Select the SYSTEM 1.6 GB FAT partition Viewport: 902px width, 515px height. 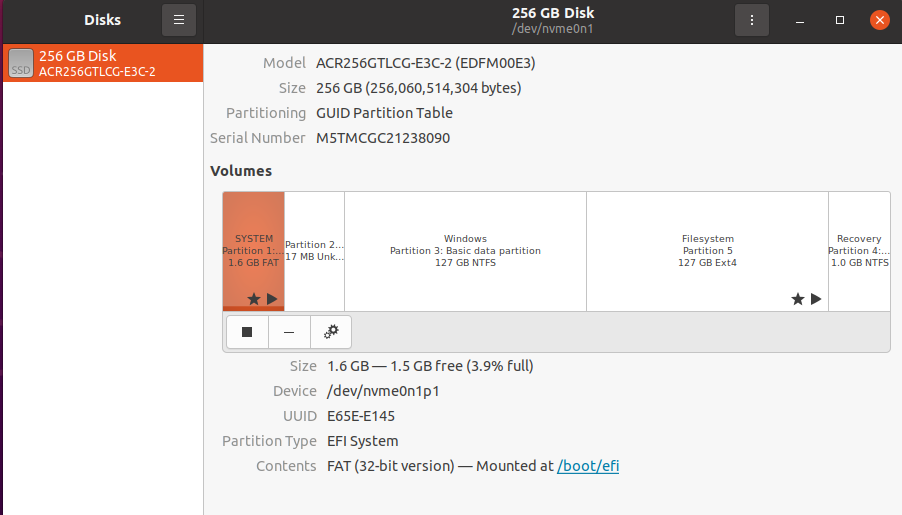click(254, 251)
